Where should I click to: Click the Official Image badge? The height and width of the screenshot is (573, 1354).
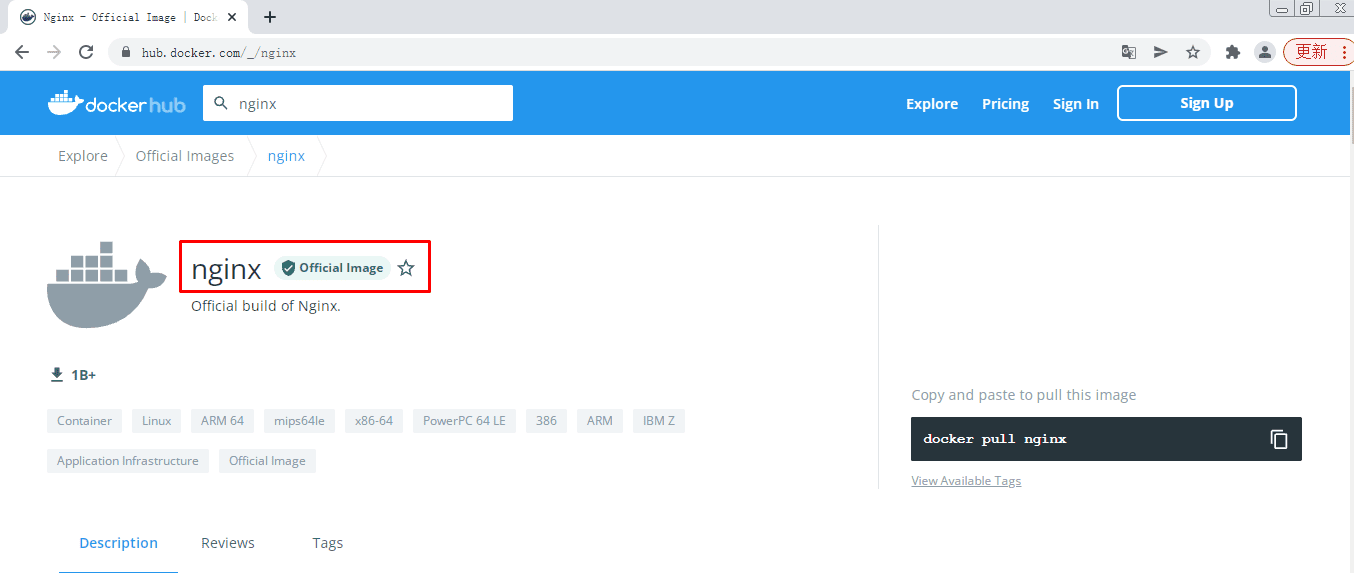pos(332,268)
